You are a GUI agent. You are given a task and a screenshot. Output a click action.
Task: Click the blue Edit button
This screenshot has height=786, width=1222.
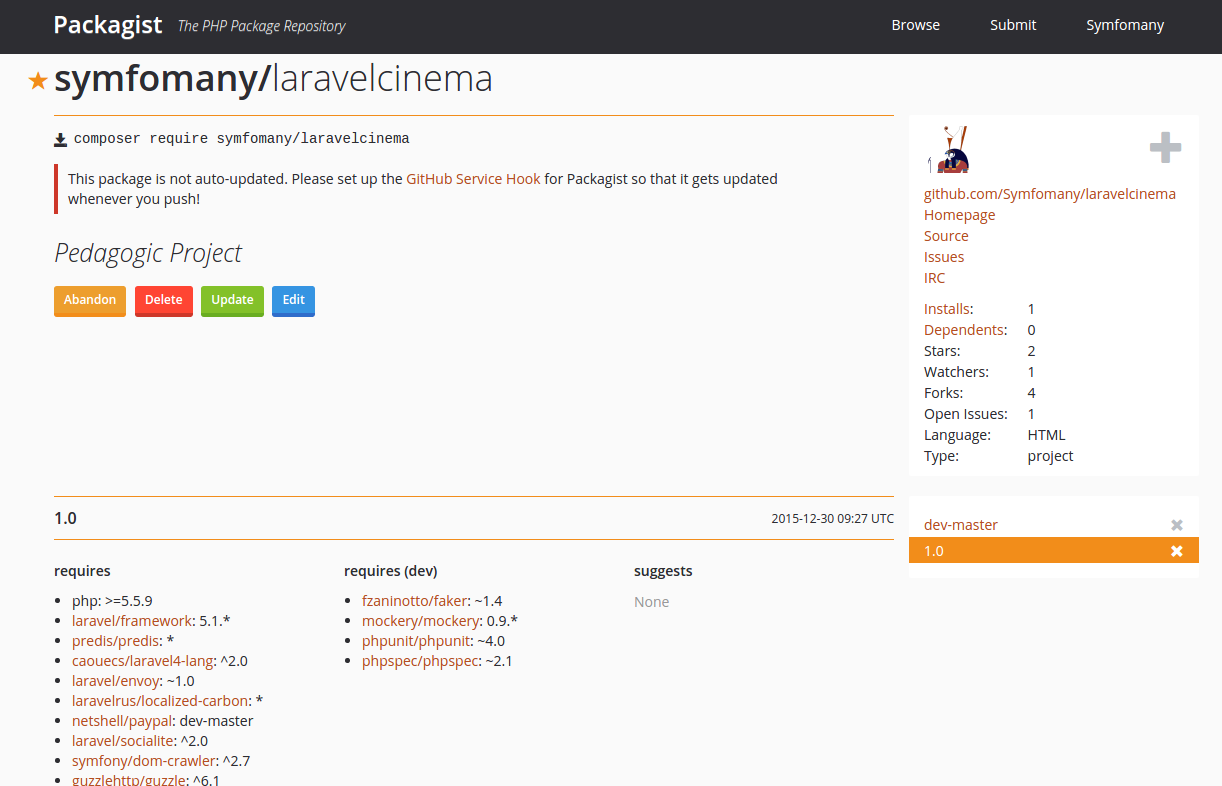pyautogui.click(x=293, y=300)
